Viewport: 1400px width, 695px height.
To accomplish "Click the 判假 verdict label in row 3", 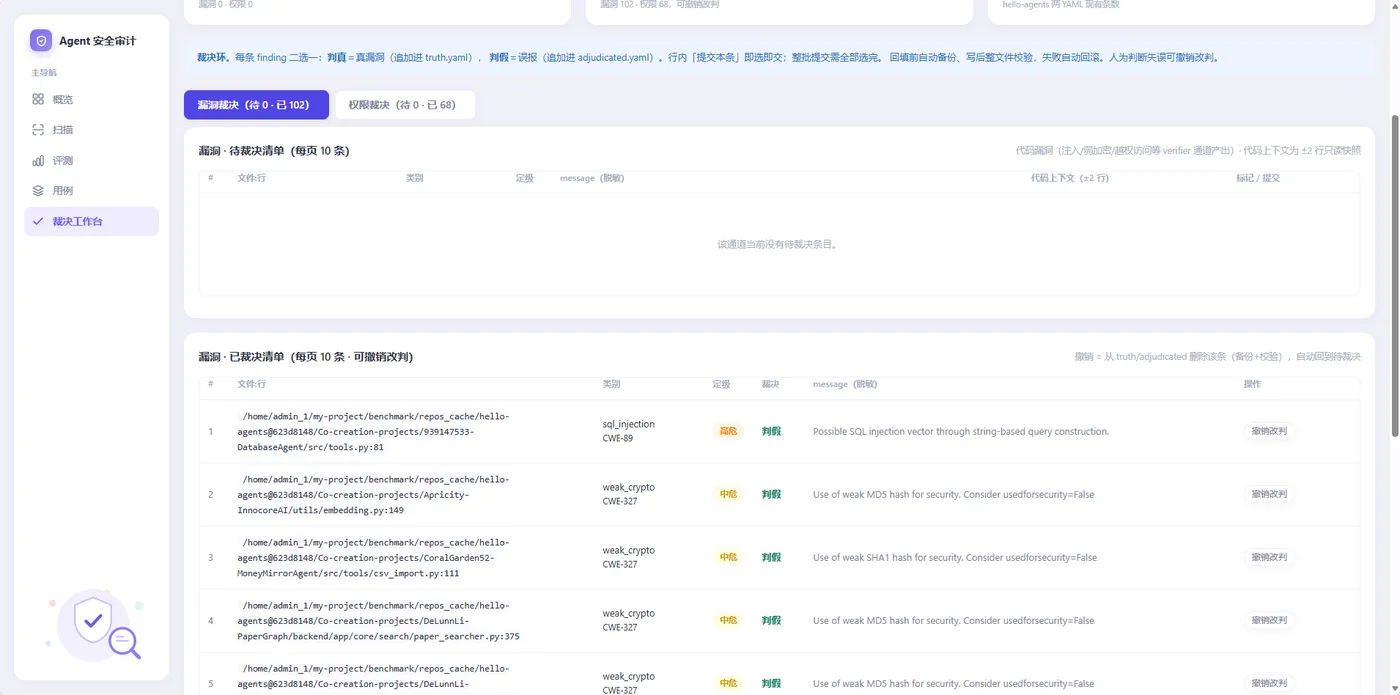I will (x=771, y=557).
